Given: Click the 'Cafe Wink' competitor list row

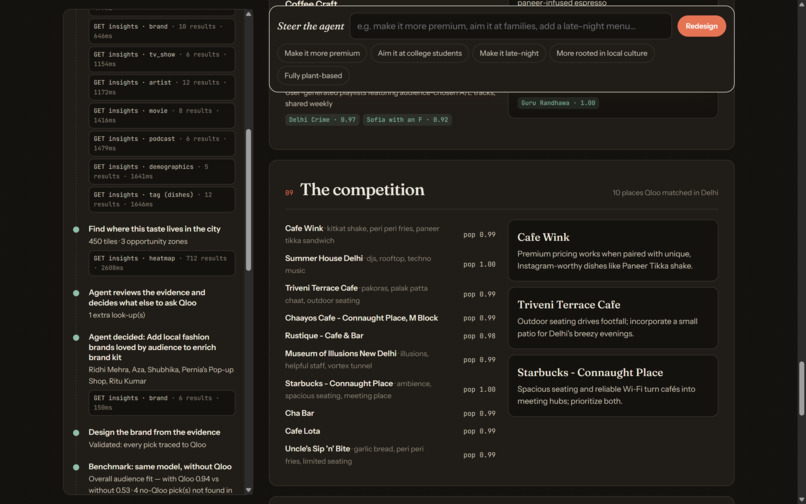Looking at the screenshot, I should pyautogui.click(x=390, y=235).
